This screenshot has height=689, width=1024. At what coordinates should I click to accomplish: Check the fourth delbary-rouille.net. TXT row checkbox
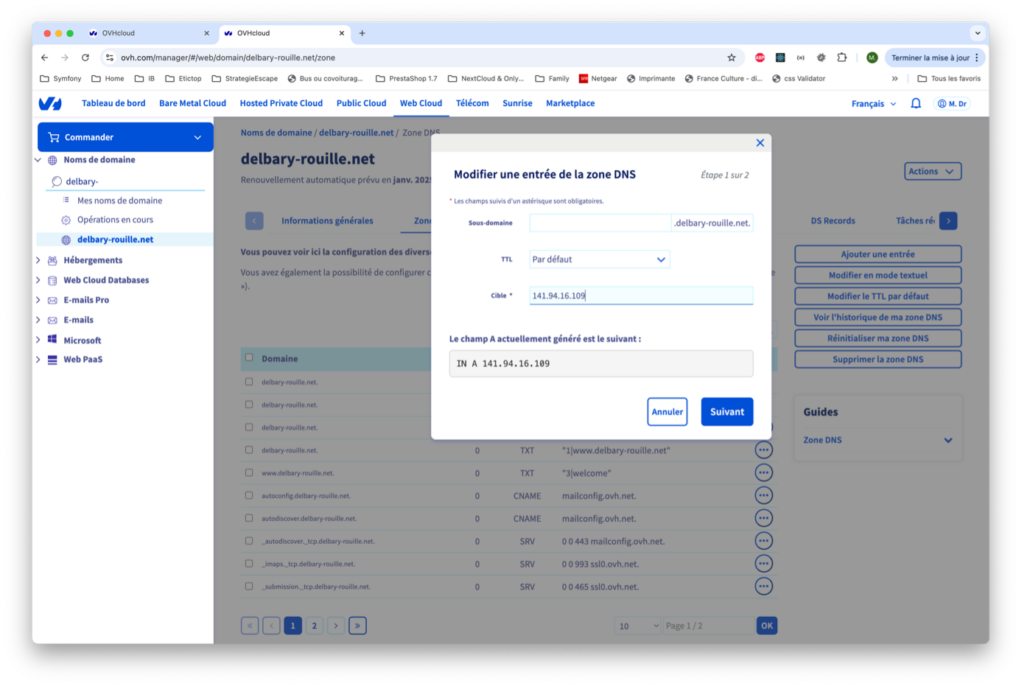pos(249,450)
